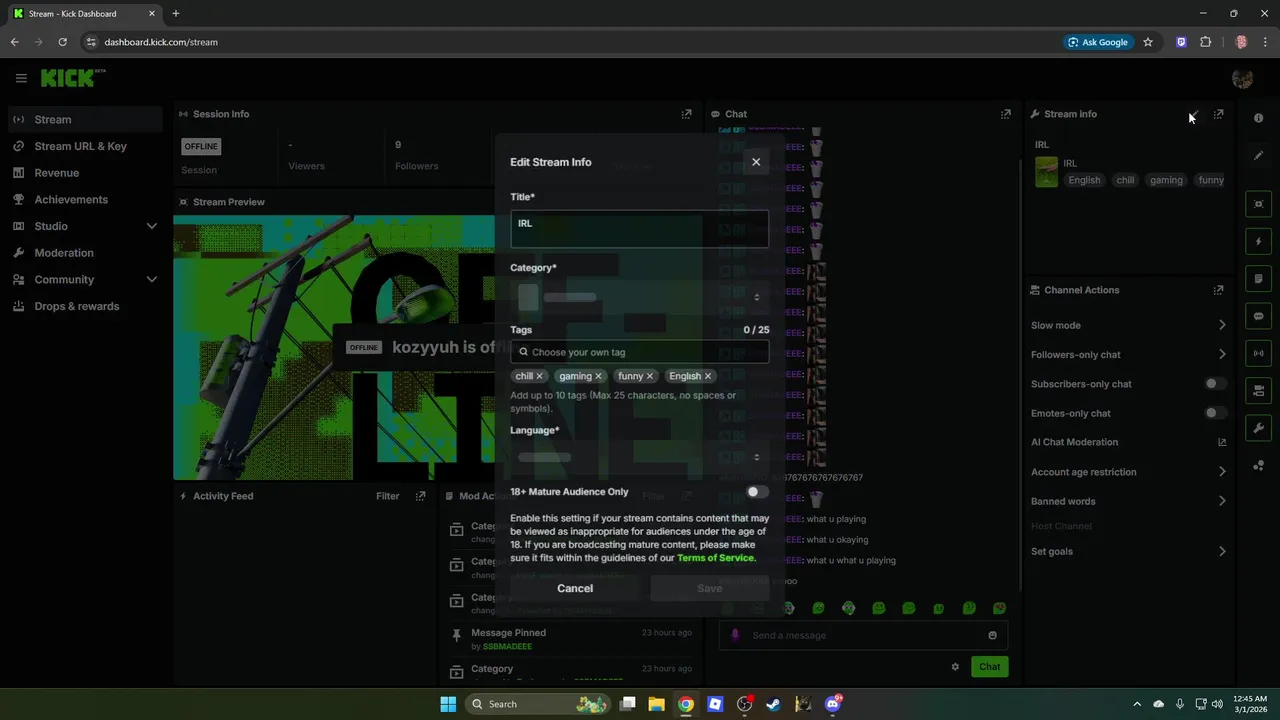Viewport: 1280px width, 720px height.
Task: Open the user profile avatar menu
Action: click(1243, 78)
